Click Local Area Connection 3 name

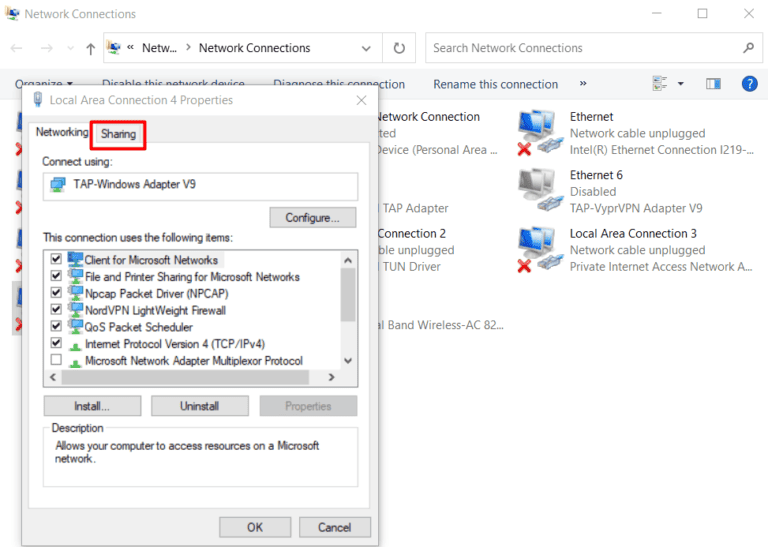tap(633, 234)
